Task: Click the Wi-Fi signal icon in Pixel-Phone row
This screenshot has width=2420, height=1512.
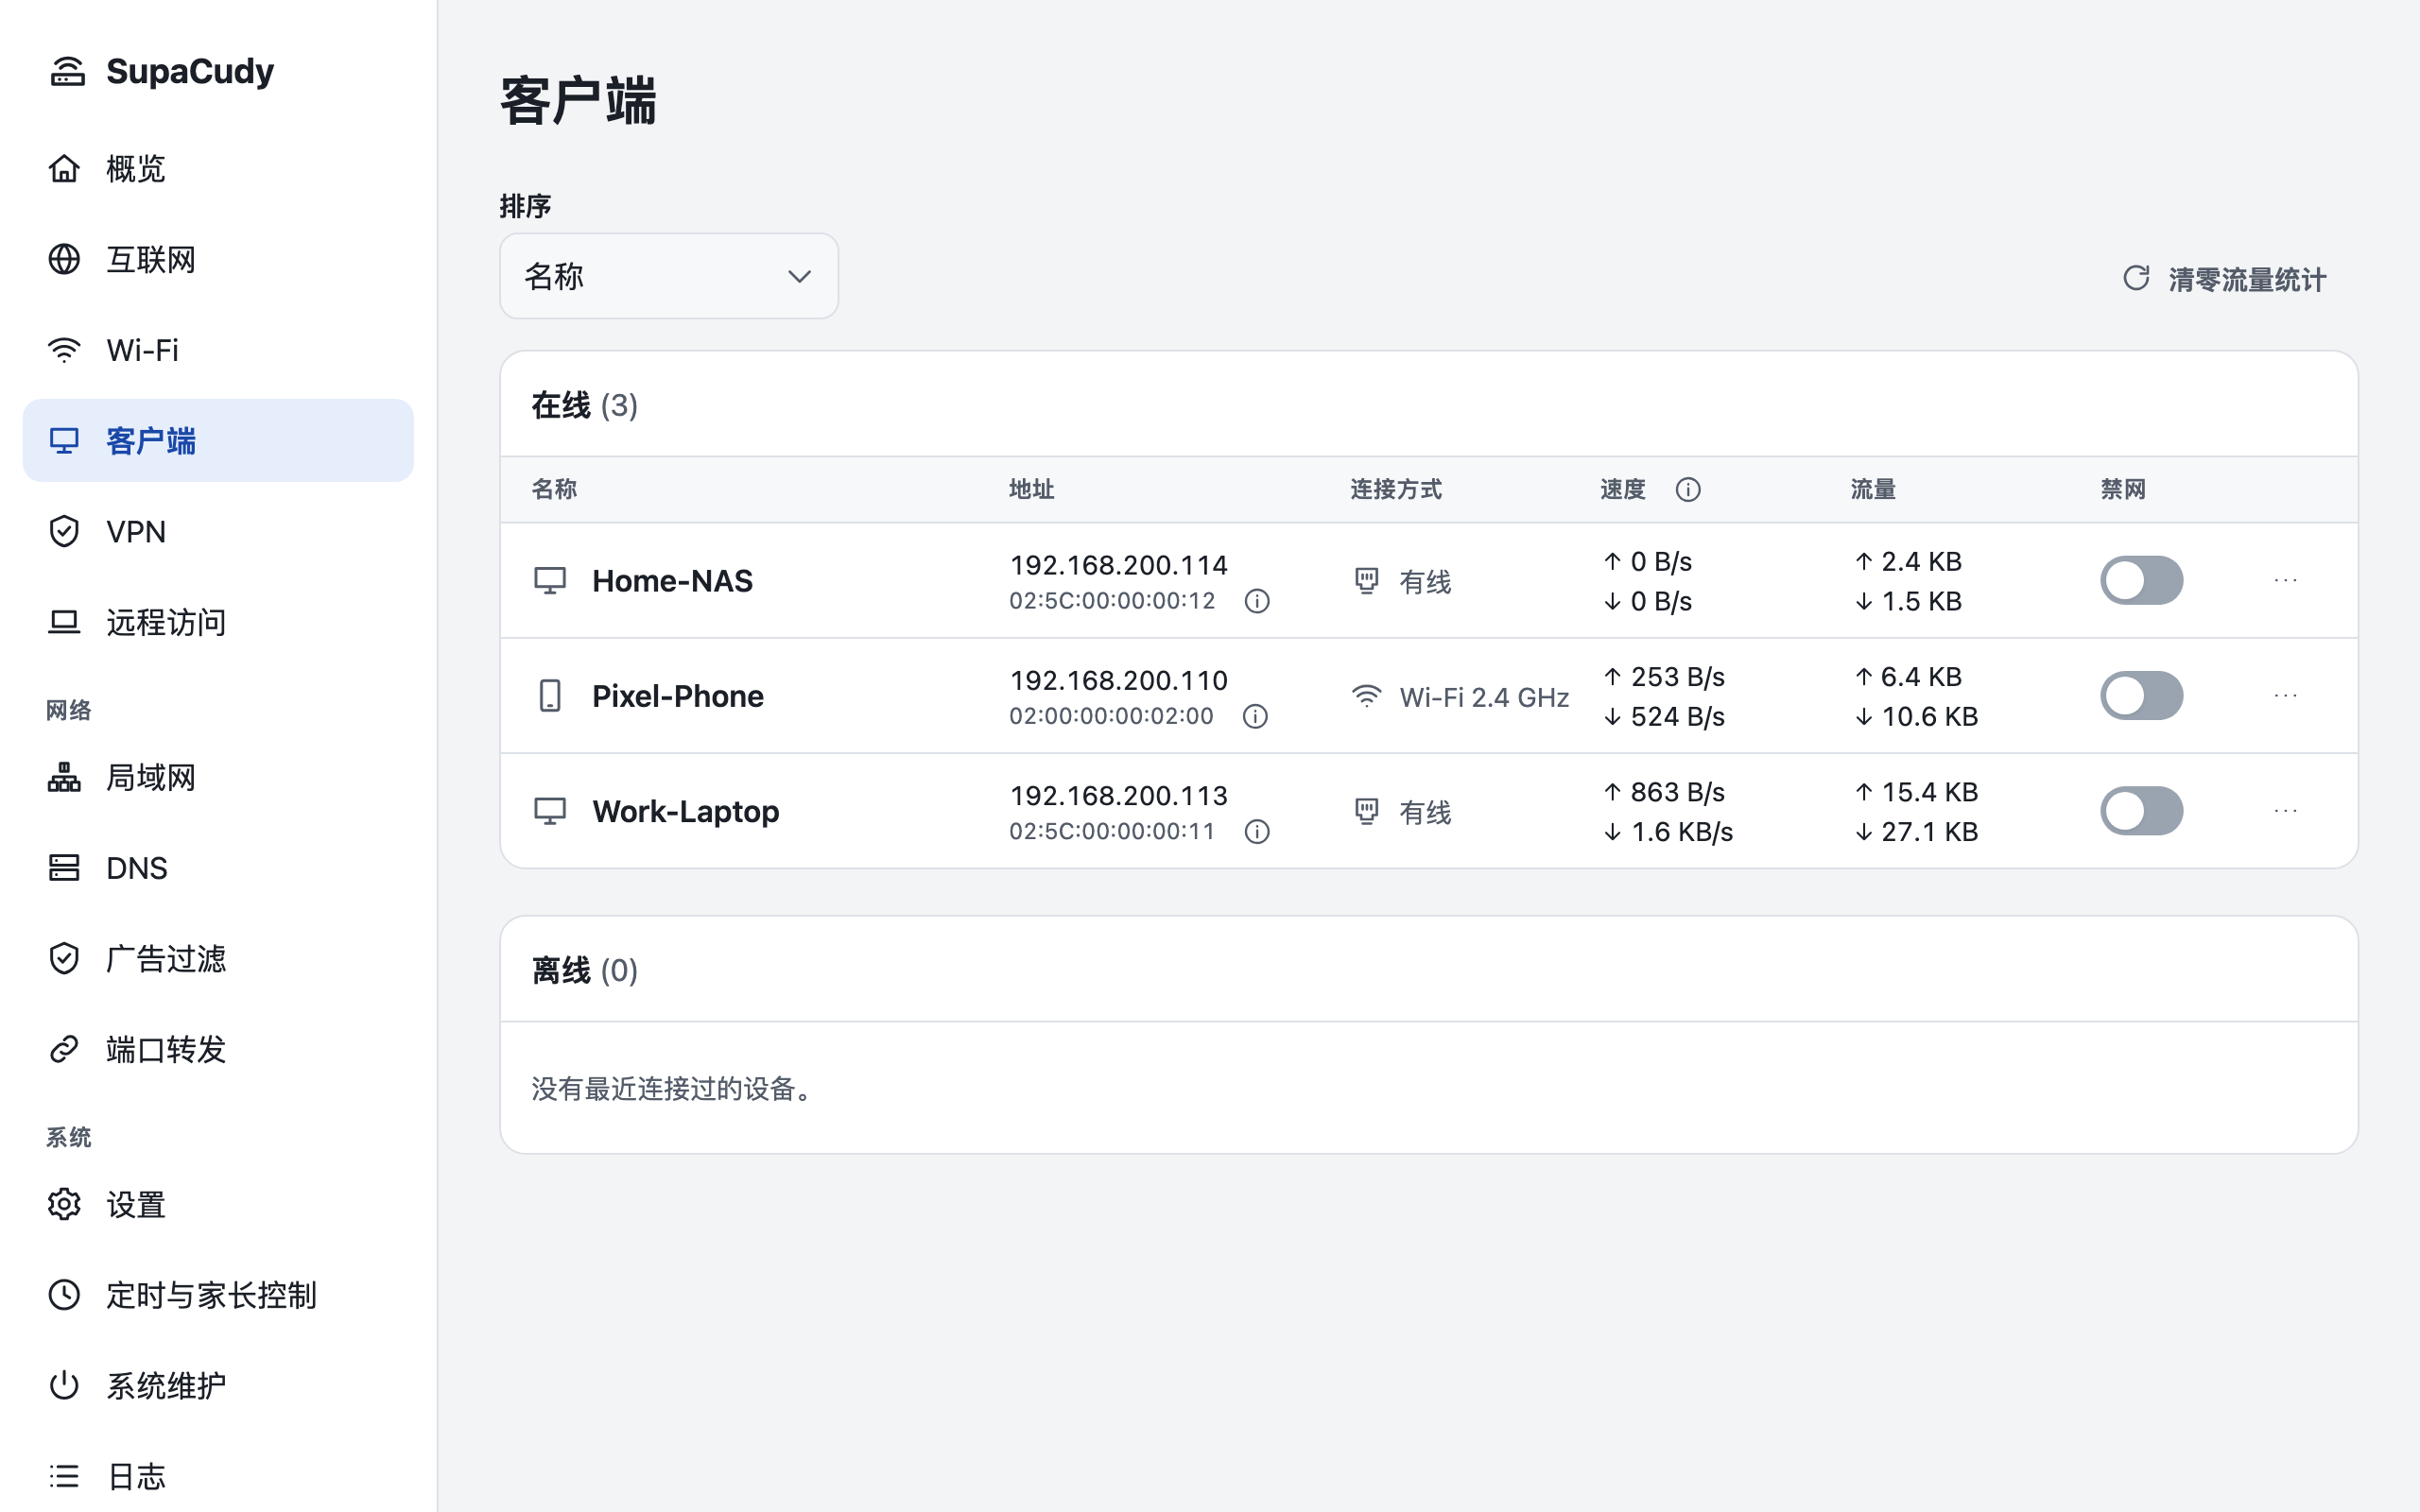Action: [1366, 696]
